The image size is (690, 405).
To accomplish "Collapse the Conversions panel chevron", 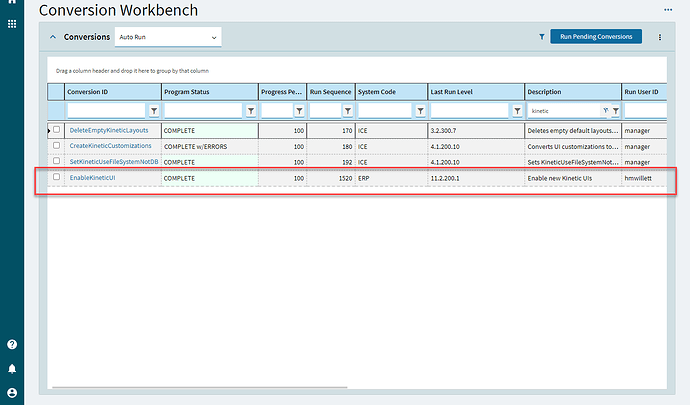I will 53,37.
